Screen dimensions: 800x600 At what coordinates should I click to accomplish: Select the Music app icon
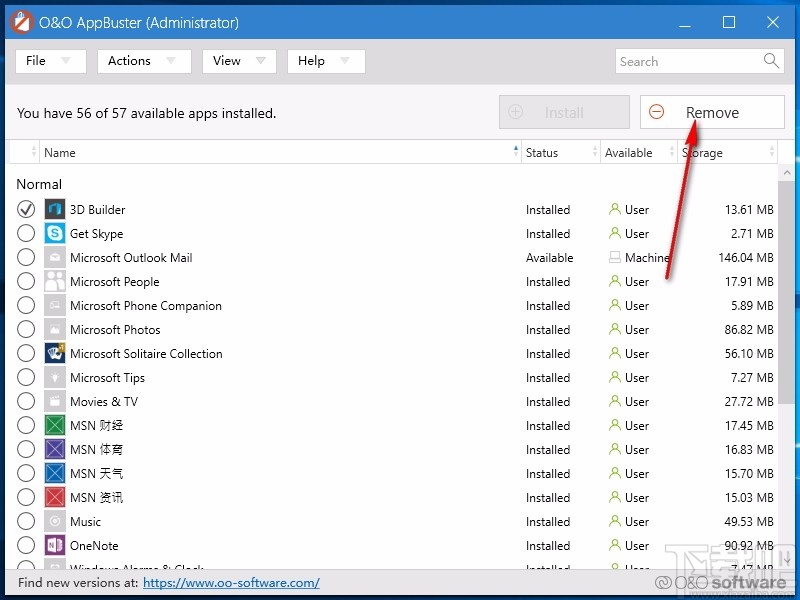pyautogui.click(x=53, y=521)
